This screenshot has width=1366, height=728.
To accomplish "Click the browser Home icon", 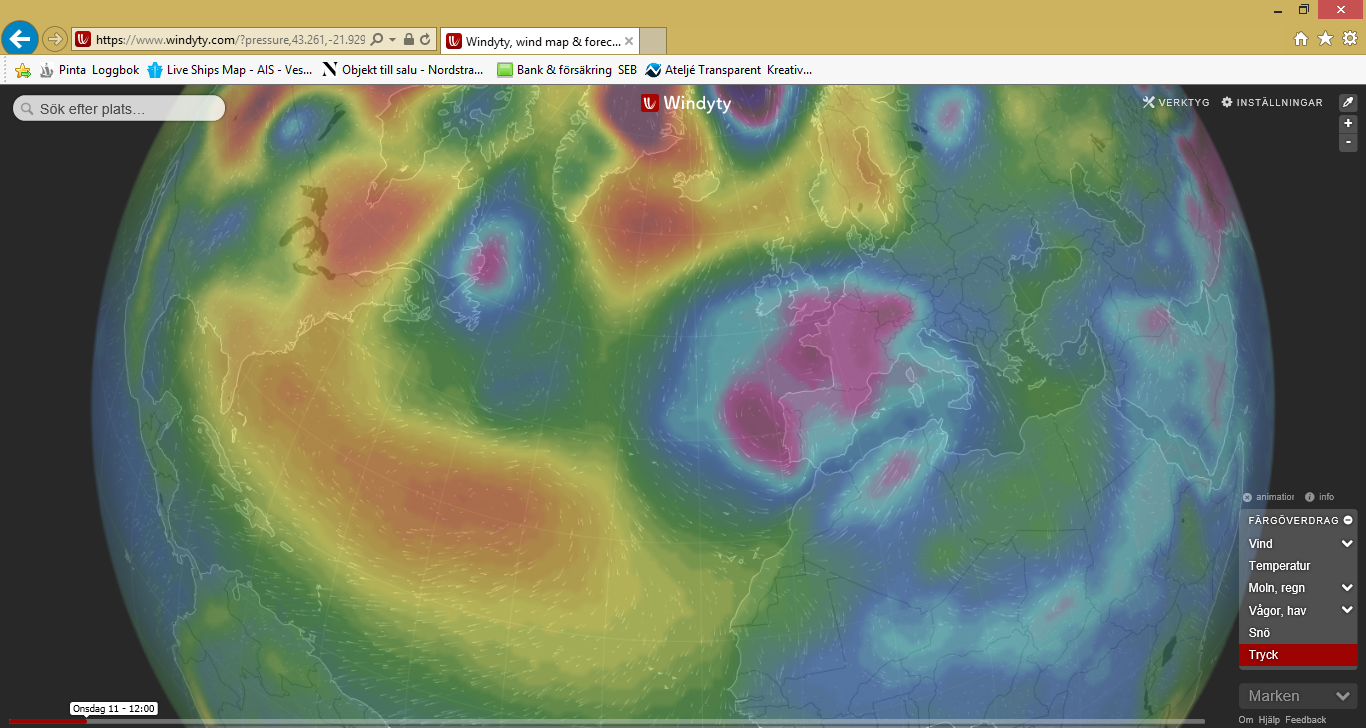I will (1301, 39).
